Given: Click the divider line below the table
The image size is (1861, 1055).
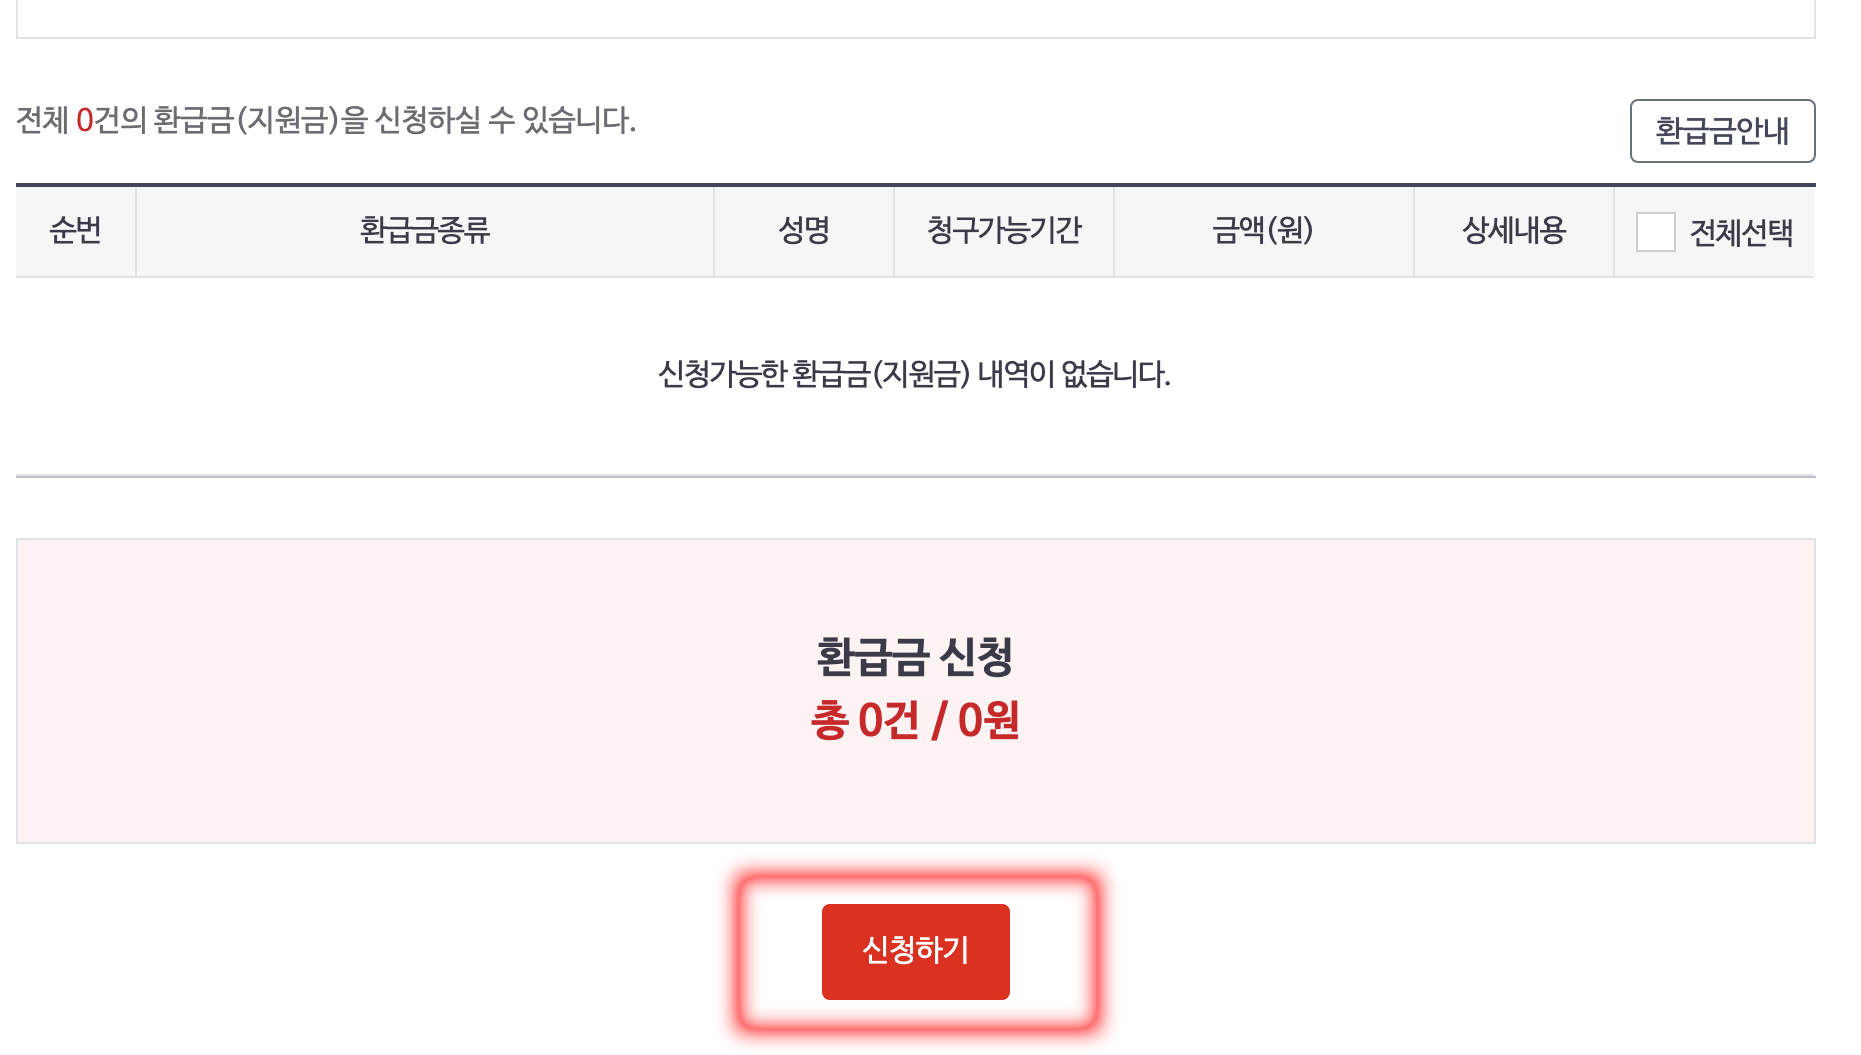Looking at the screenshot, I should [x=918, y=476].
